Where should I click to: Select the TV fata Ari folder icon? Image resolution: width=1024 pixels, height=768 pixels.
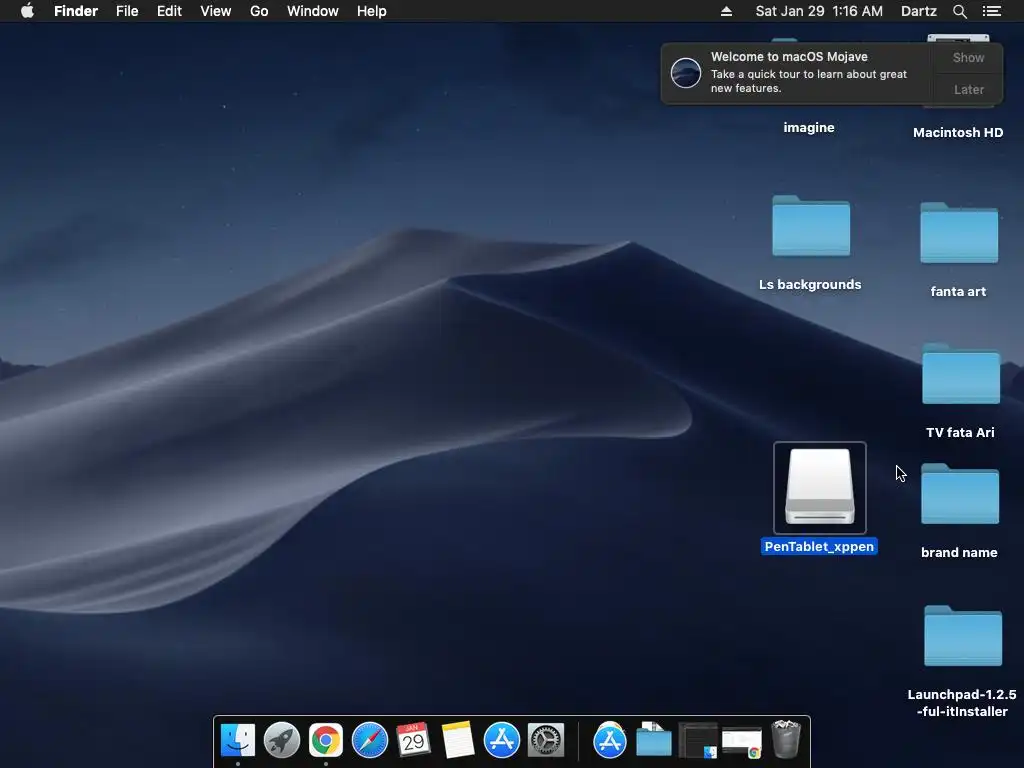[x=961, y=374]
